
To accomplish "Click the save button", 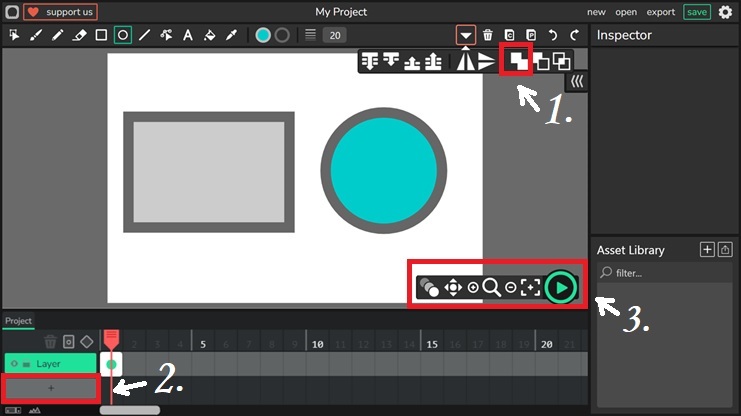I will [x=697, y=12].
